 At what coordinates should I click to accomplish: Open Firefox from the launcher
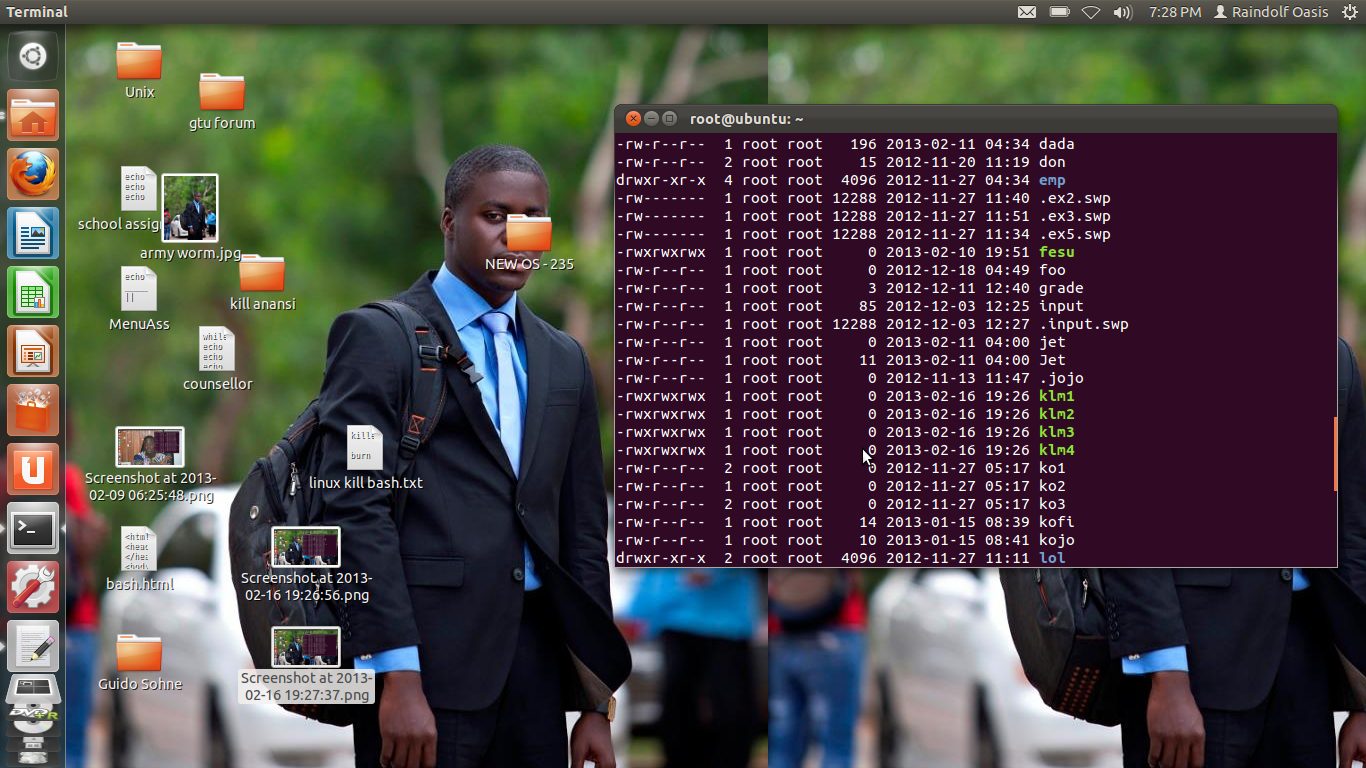click(32, 174)
